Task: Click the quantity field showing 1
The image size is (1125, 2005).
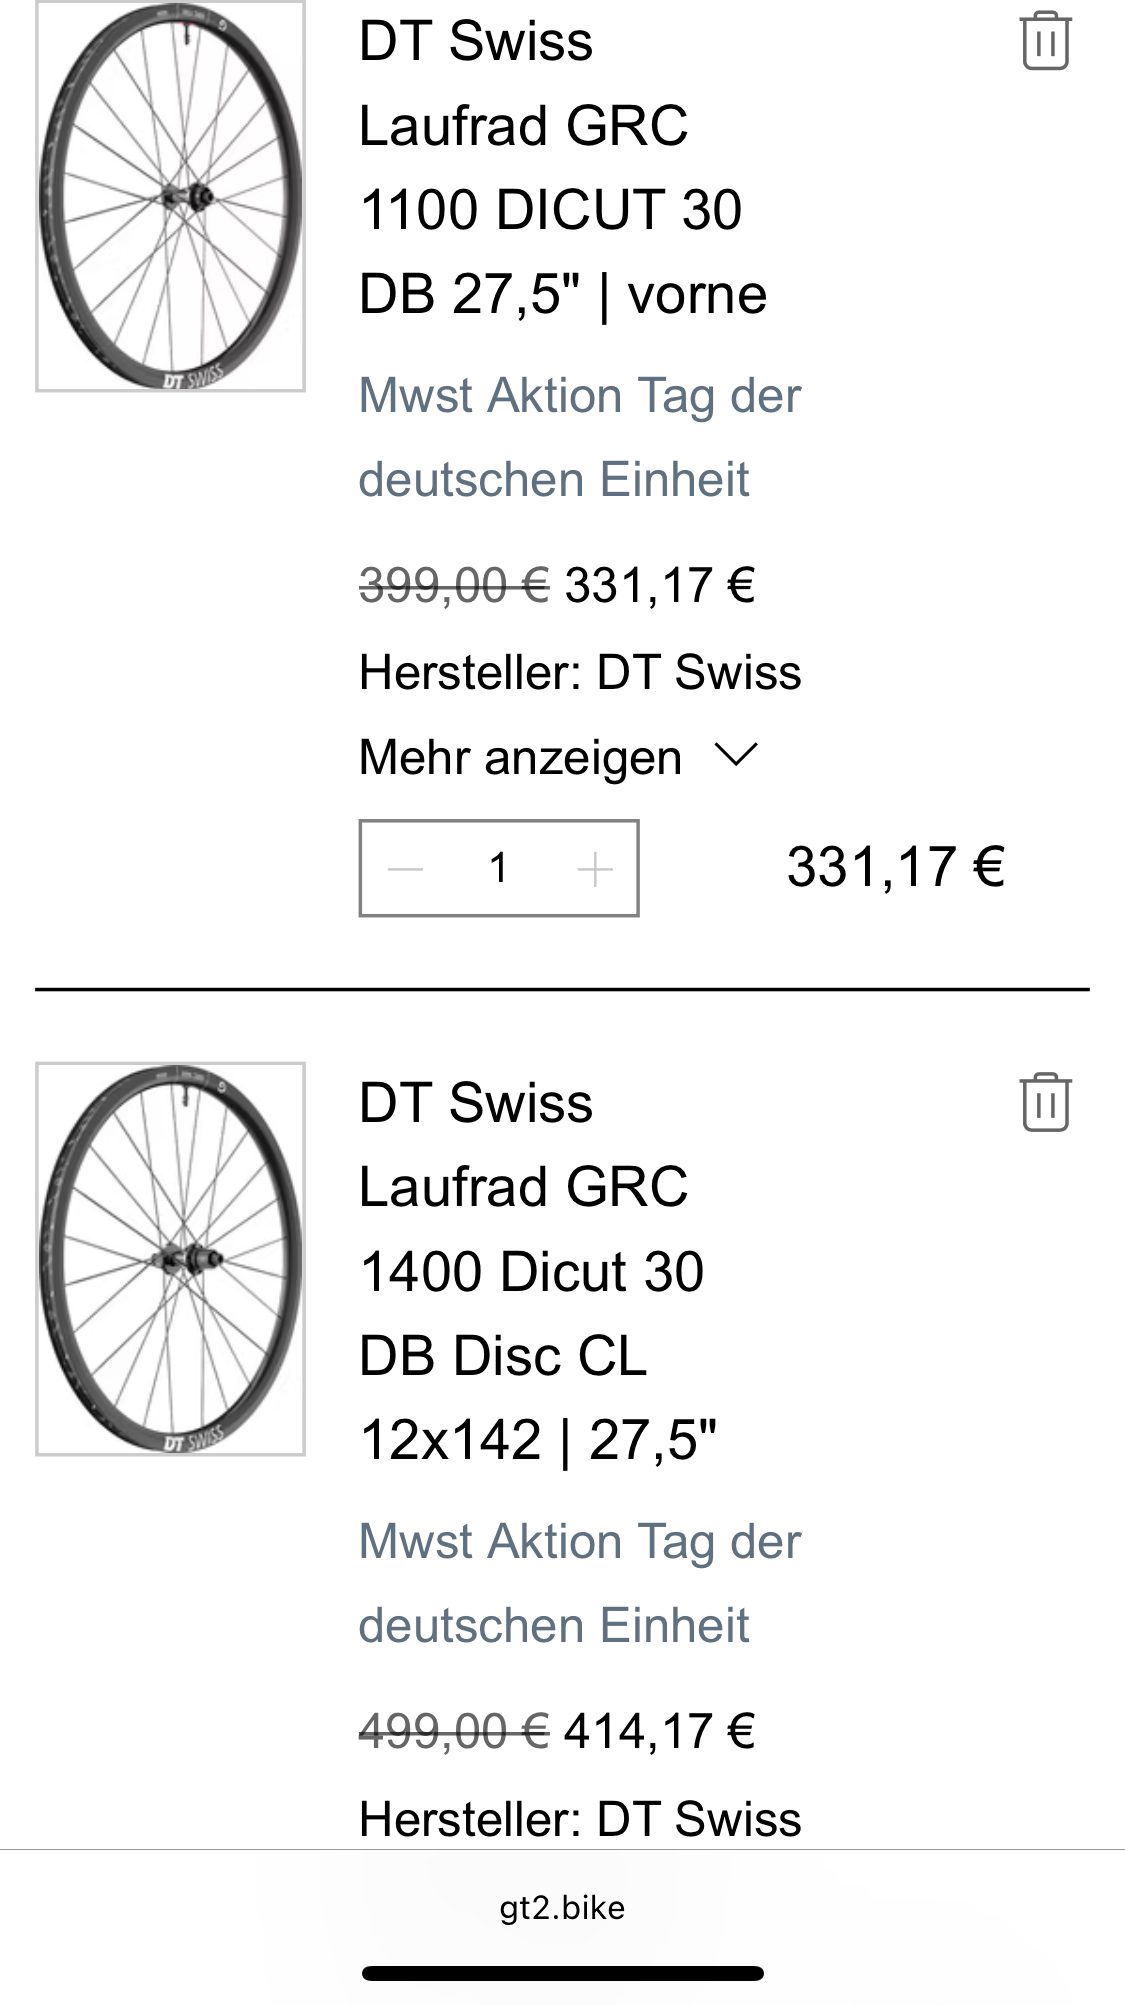Action: [498, 869]
